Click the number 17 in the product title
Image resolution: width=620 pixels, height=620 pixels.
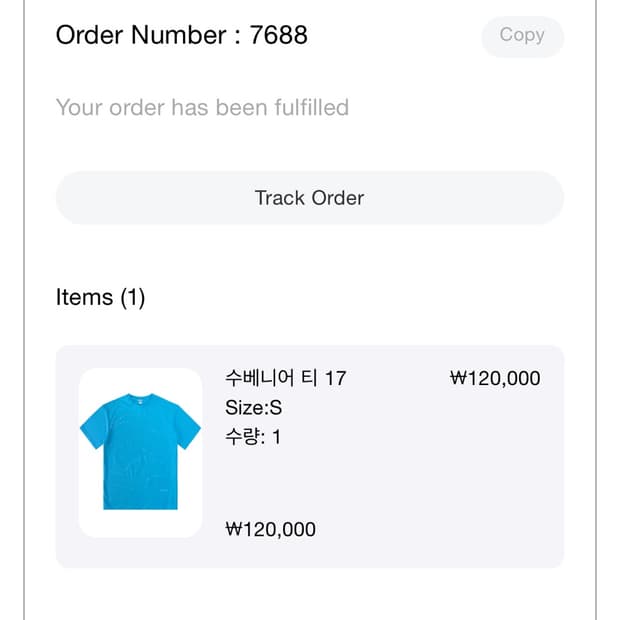[x=335, y=378]
